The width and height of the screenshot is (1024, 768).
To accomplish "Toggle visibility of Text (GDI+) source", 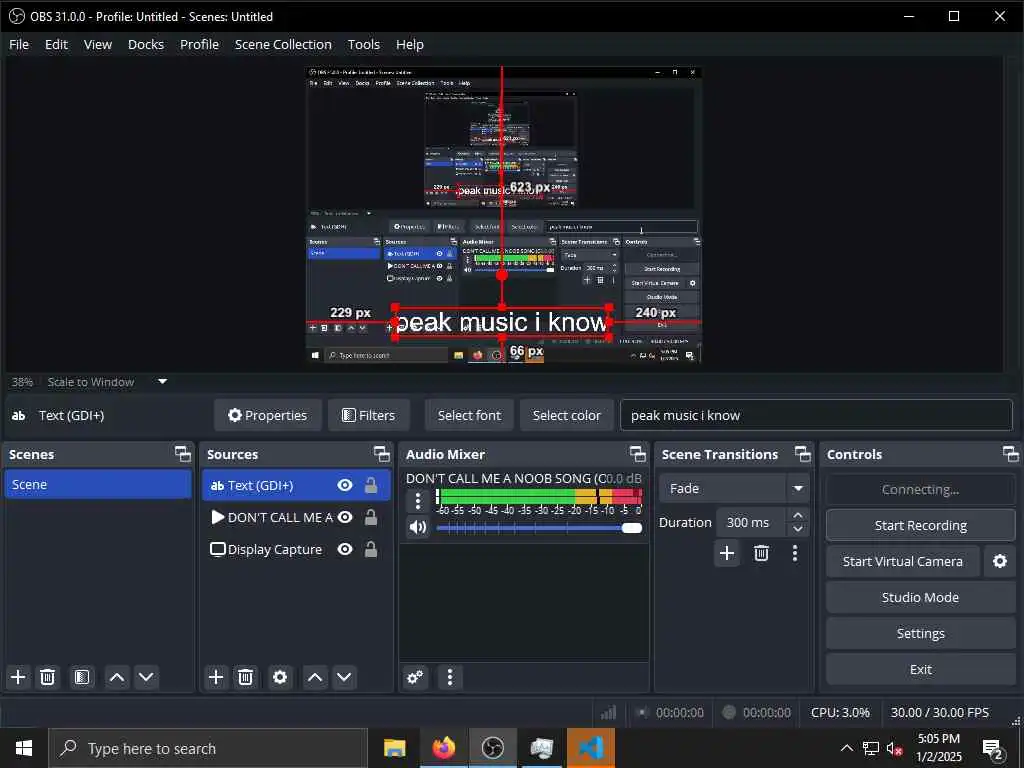I will pyautogui.click(x=345, y=485).
